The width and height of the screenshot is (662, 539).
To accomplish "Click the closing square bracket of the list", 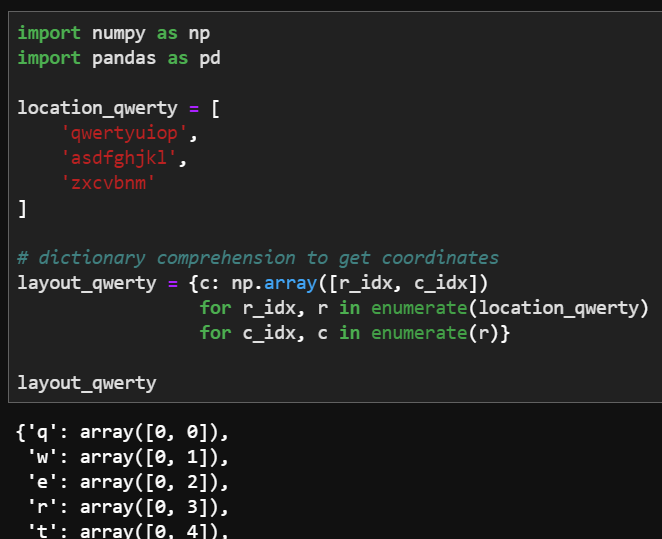I will pyautogui.click(x=23, y=208).
